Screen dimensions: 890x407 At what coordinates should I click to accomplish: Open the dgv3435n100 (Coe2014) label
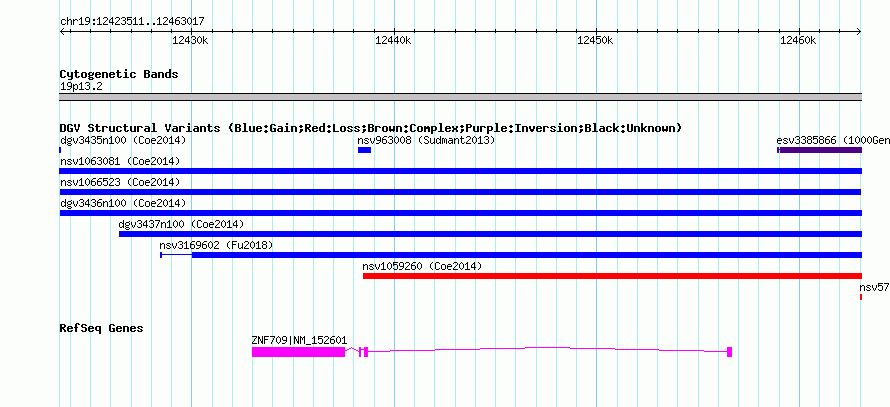[x=123, y=140]
